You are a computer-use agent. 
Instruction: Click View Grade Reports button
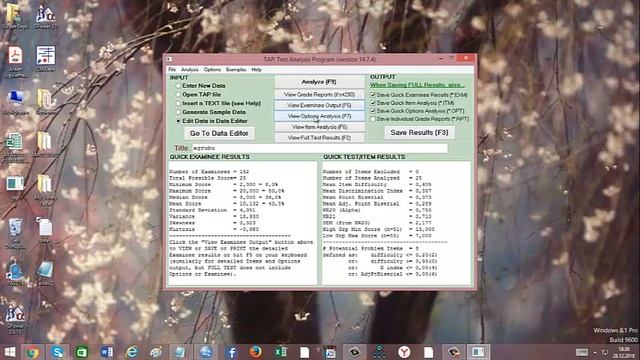point(319,94)
